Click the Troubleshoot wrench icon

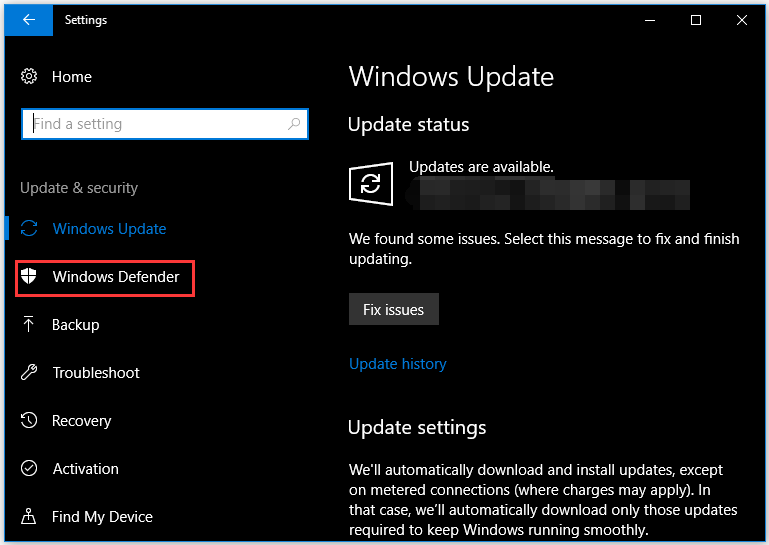[29, 372]
